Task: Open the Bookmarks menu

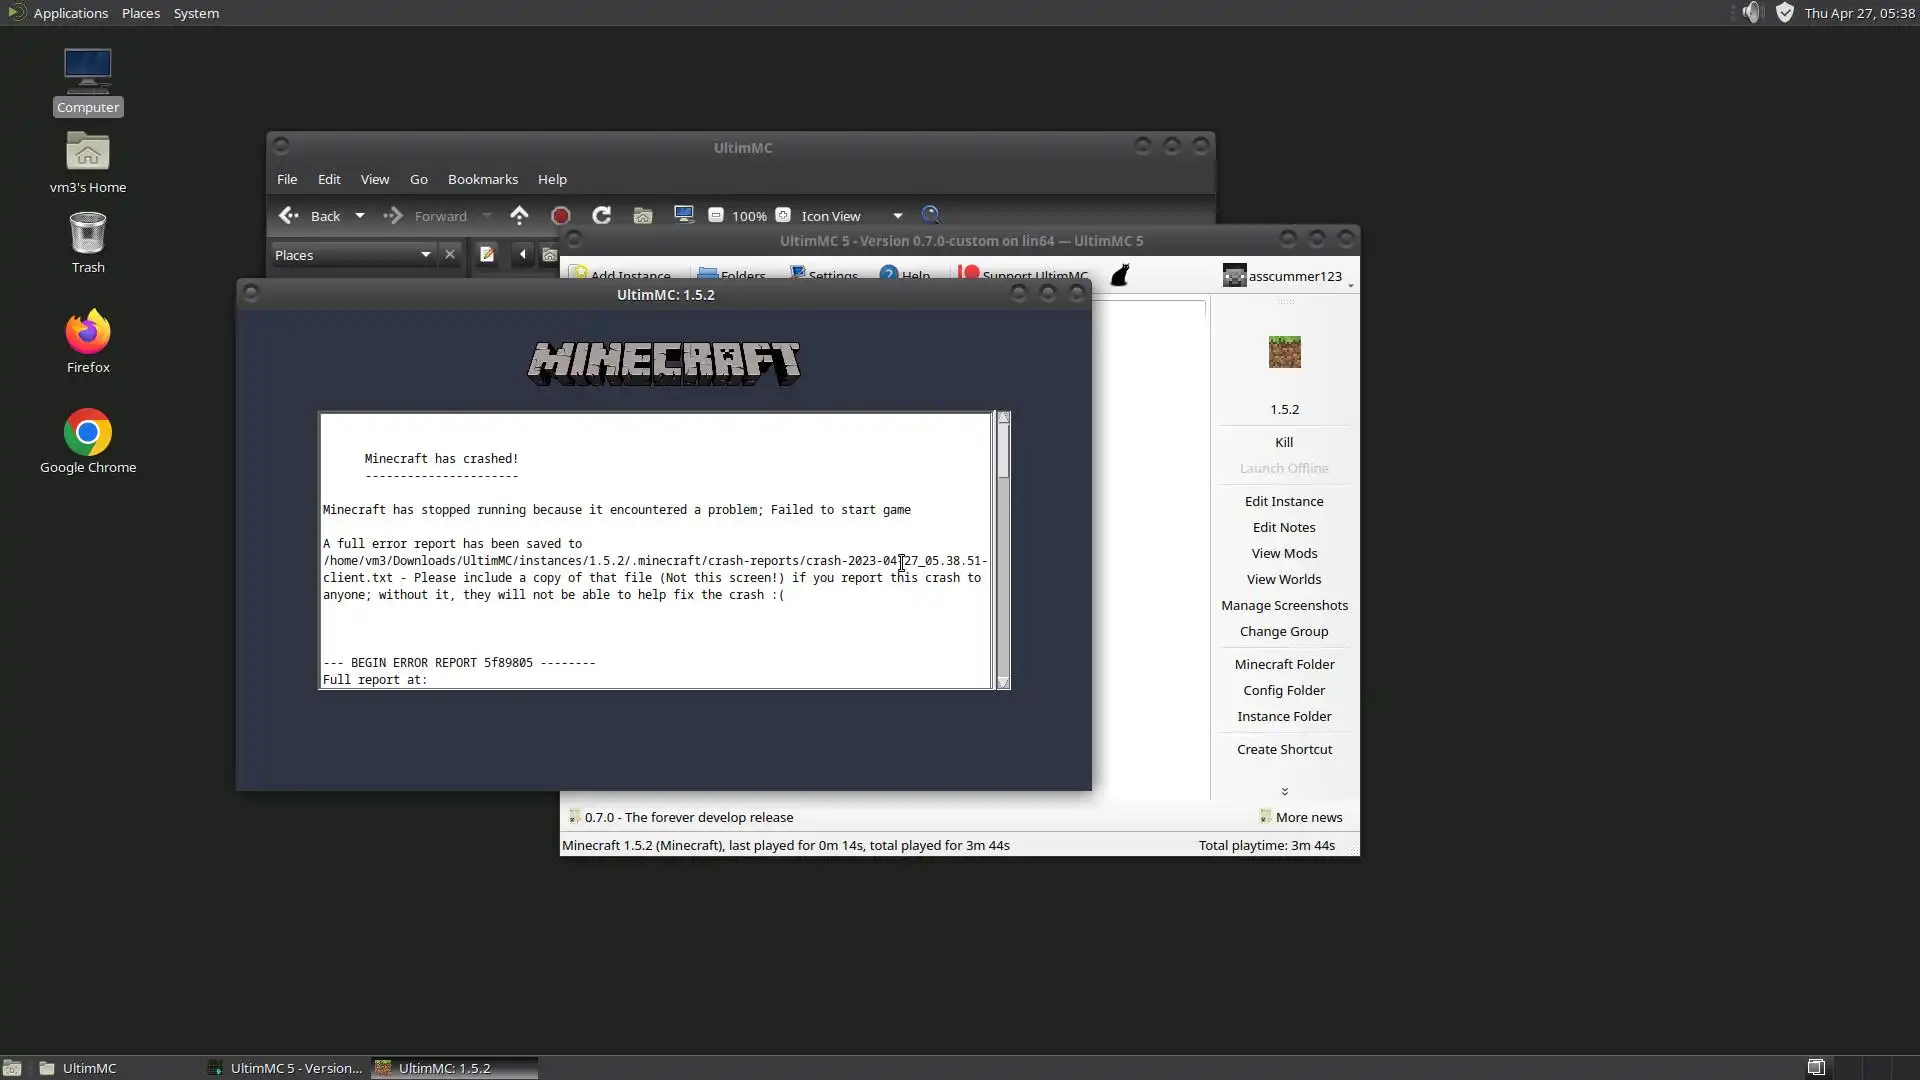Action: click(x=482, y=179)
